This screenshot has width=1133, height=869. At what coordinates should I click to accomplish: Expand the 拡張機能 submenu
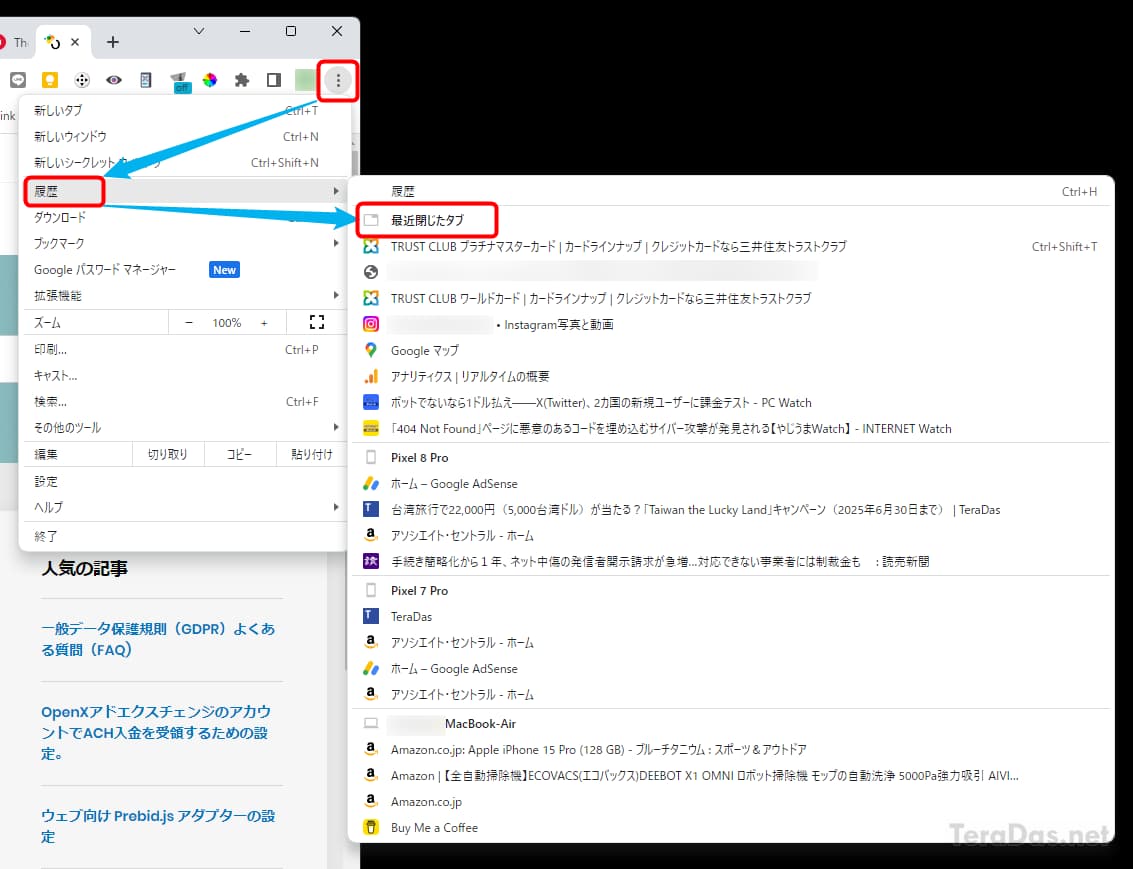pos(184,295)
